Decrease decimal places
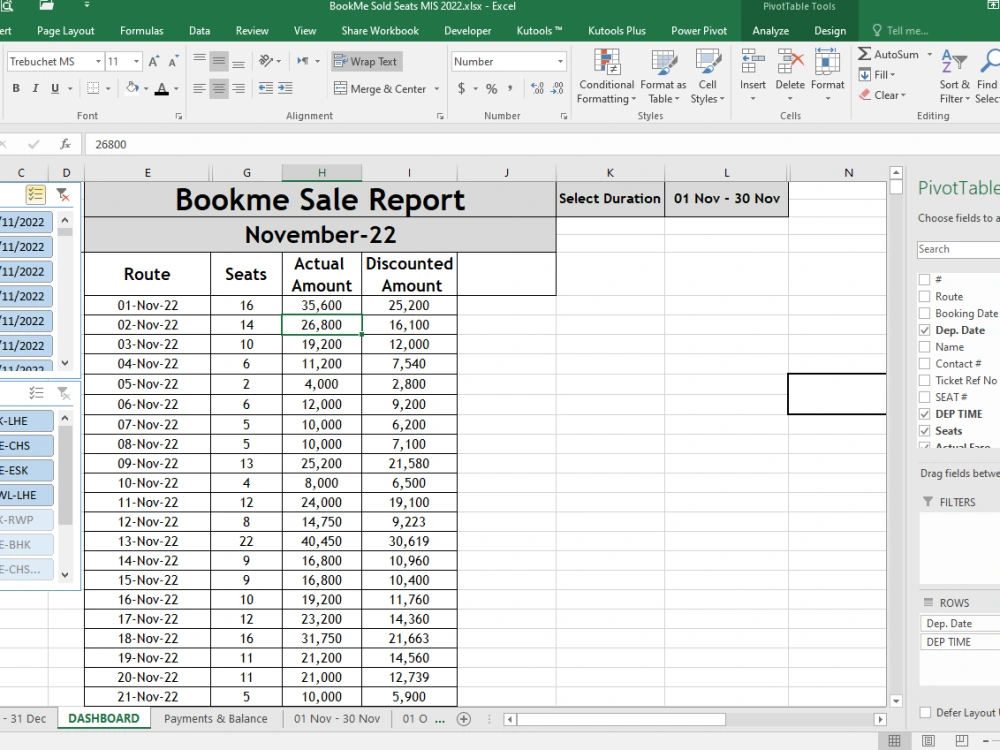Screen dimensions: 1000x750 pos(557,89)
